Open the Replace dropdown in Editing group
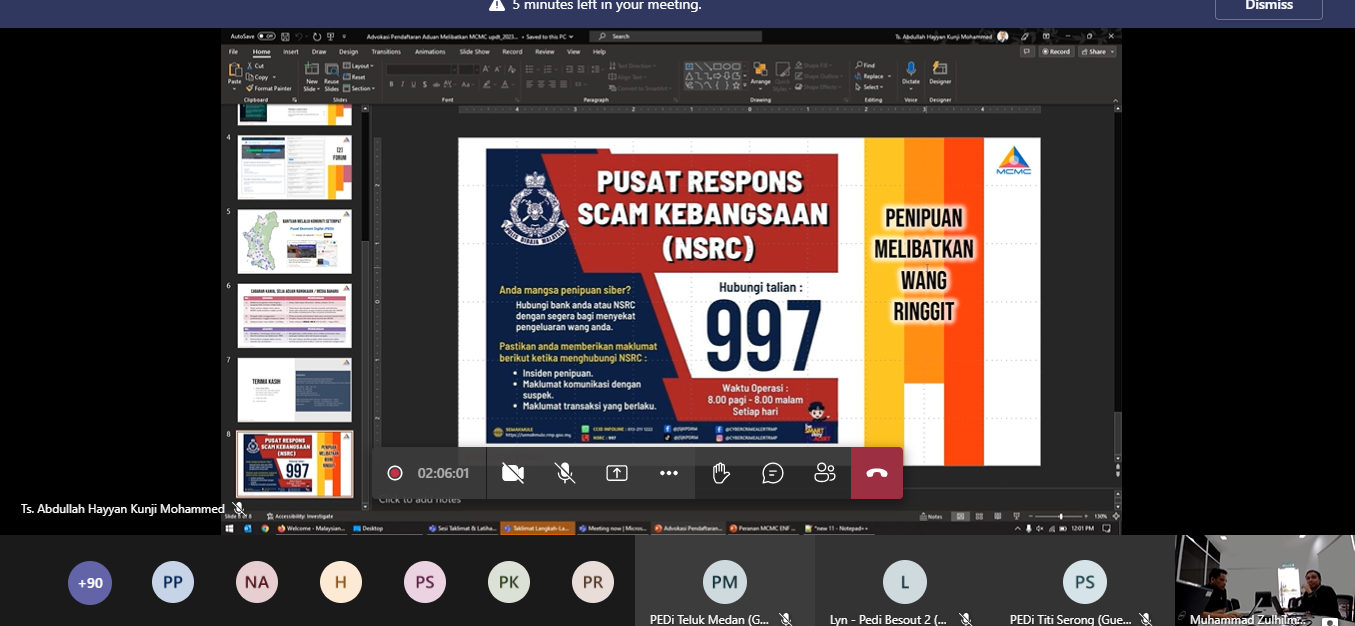 pyautogui.click(x=872, y=76)
